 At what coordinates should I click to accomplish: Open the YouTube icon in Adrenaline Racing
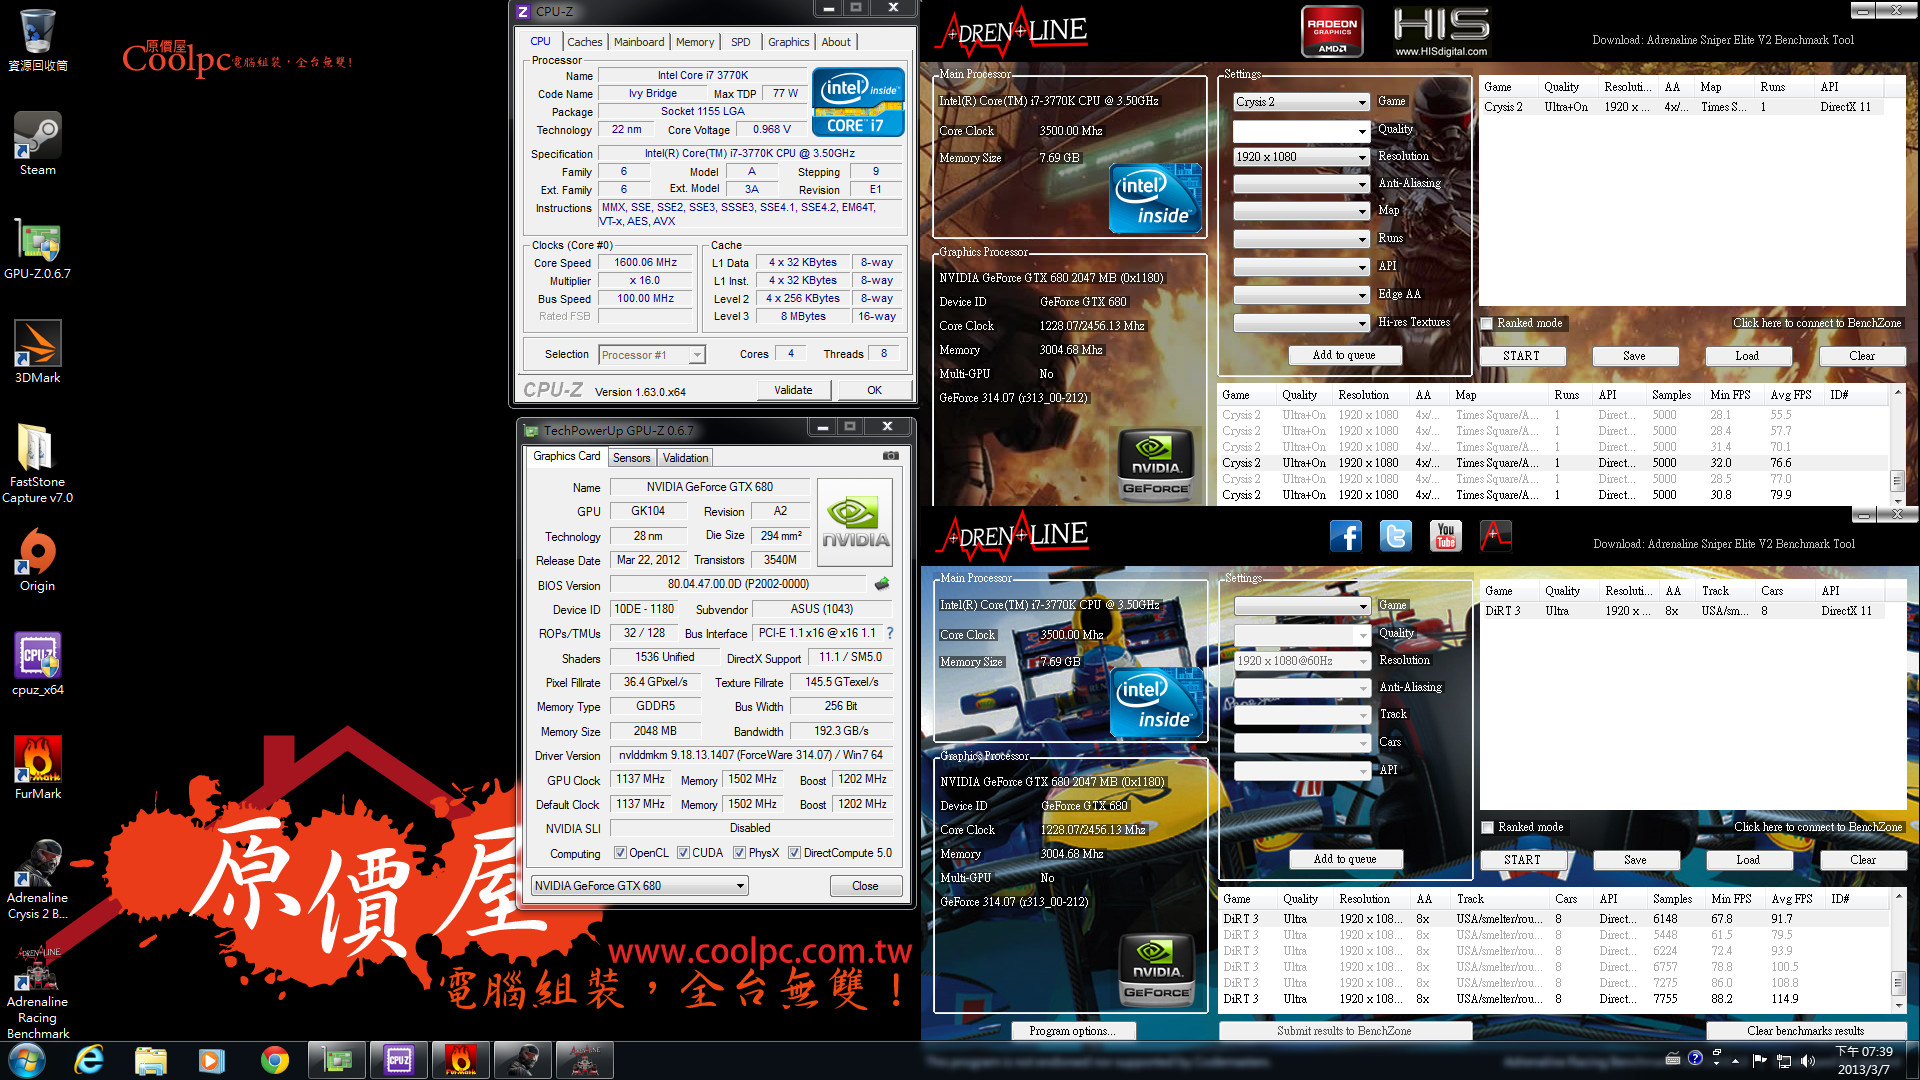[1446, 537]
